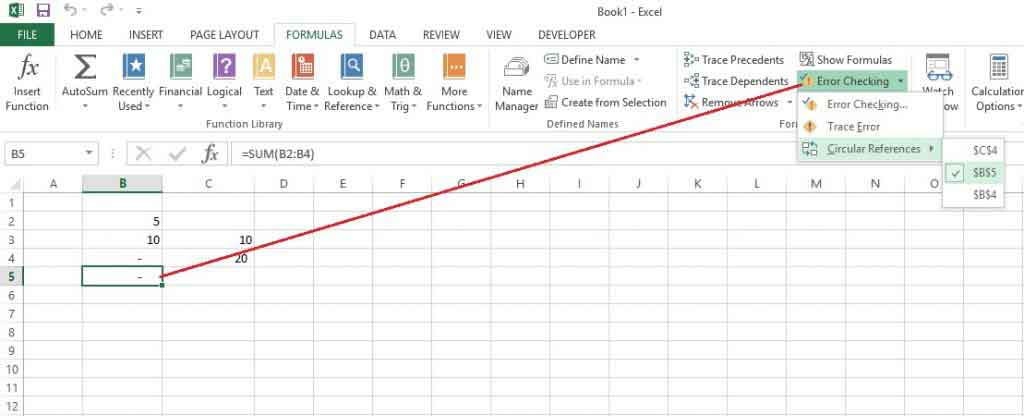Open Calculation Options
This screenshot has width=1024, height=416.
pyautogui.click(x=997, y=83)
